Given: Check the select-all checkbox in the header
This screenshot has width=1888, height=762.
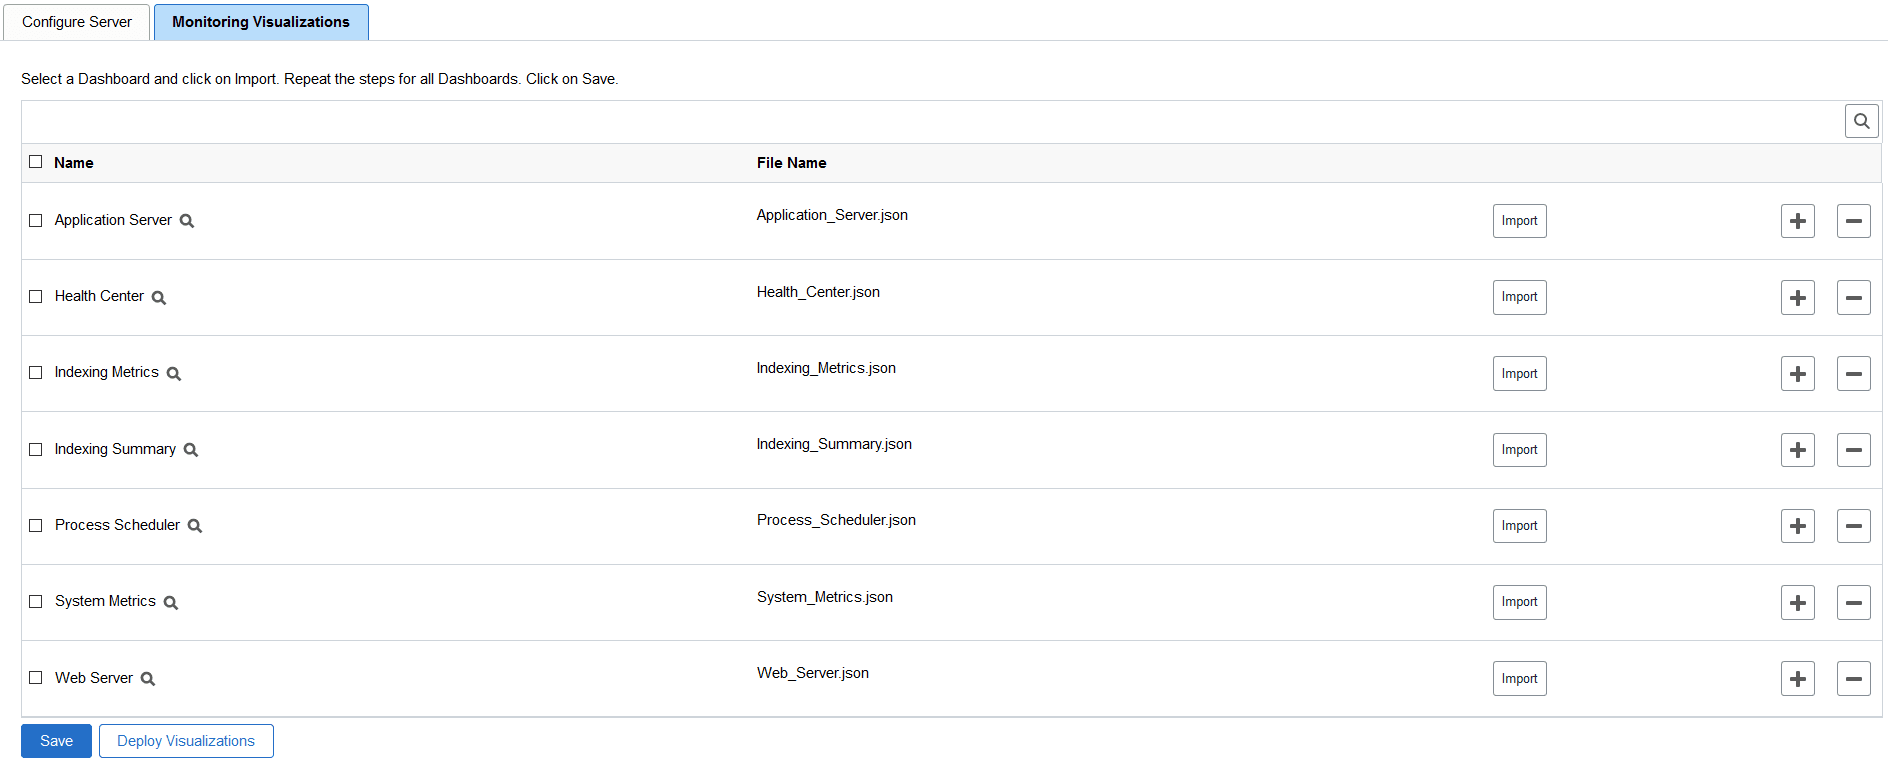Looking at the screenshot, I should pos(36,161).
